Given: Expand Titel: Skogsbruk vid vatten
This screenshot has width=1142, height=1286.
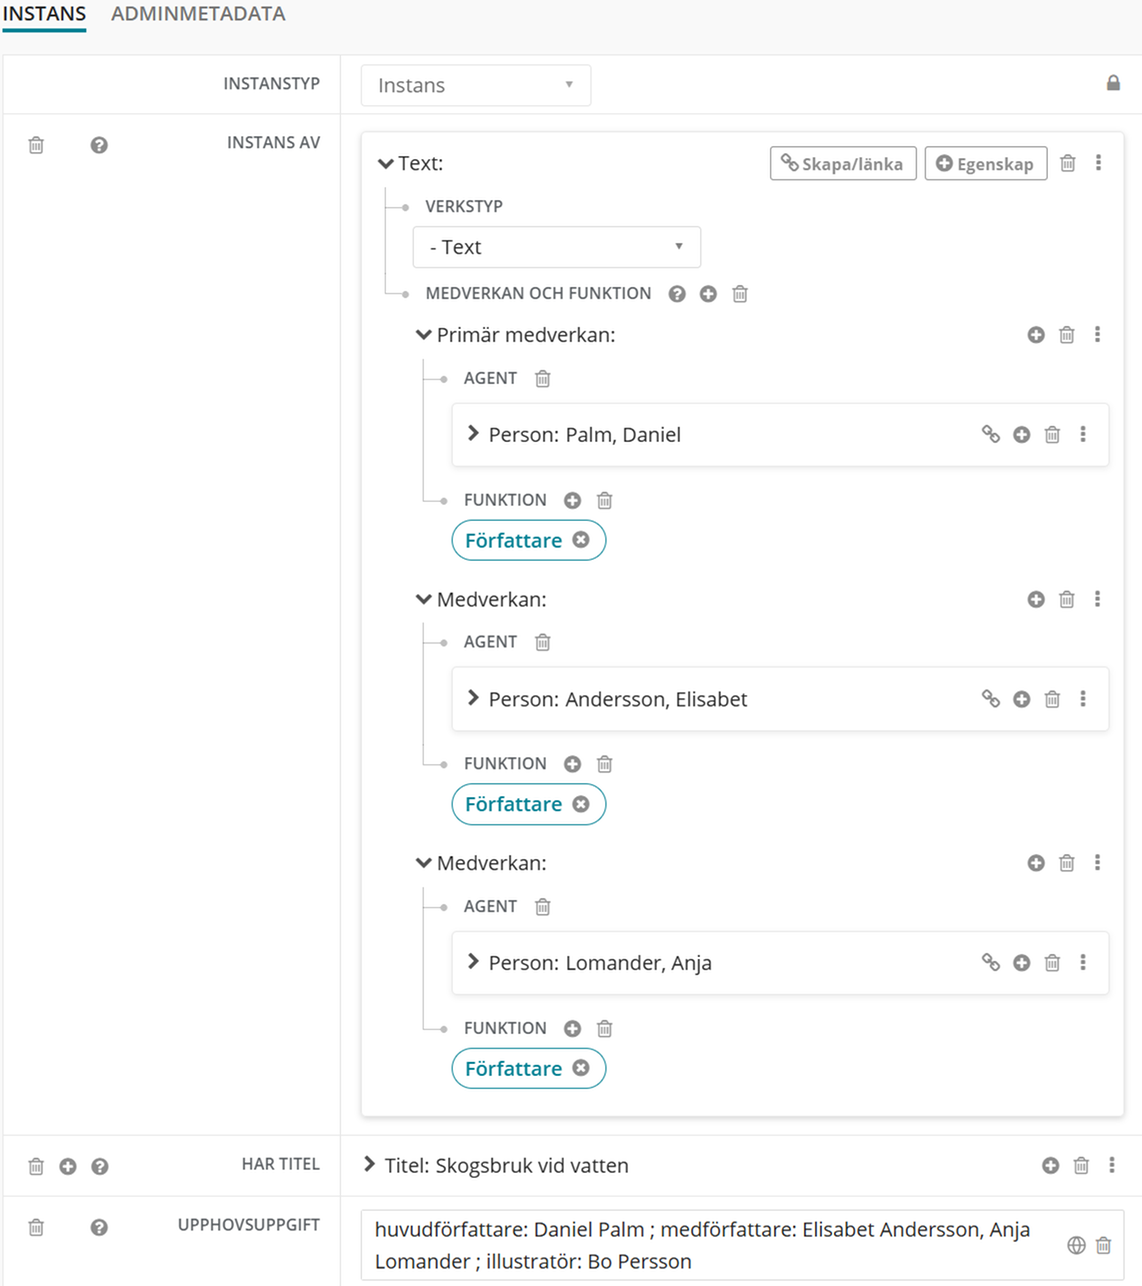Looking at the screenshot, I should click(368, 1165).
